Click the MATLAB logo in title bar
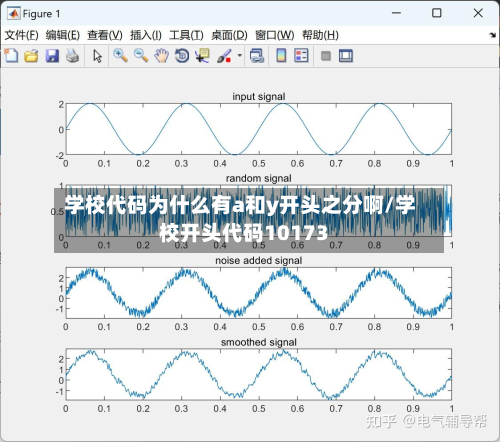 click(x=13, y=13)
